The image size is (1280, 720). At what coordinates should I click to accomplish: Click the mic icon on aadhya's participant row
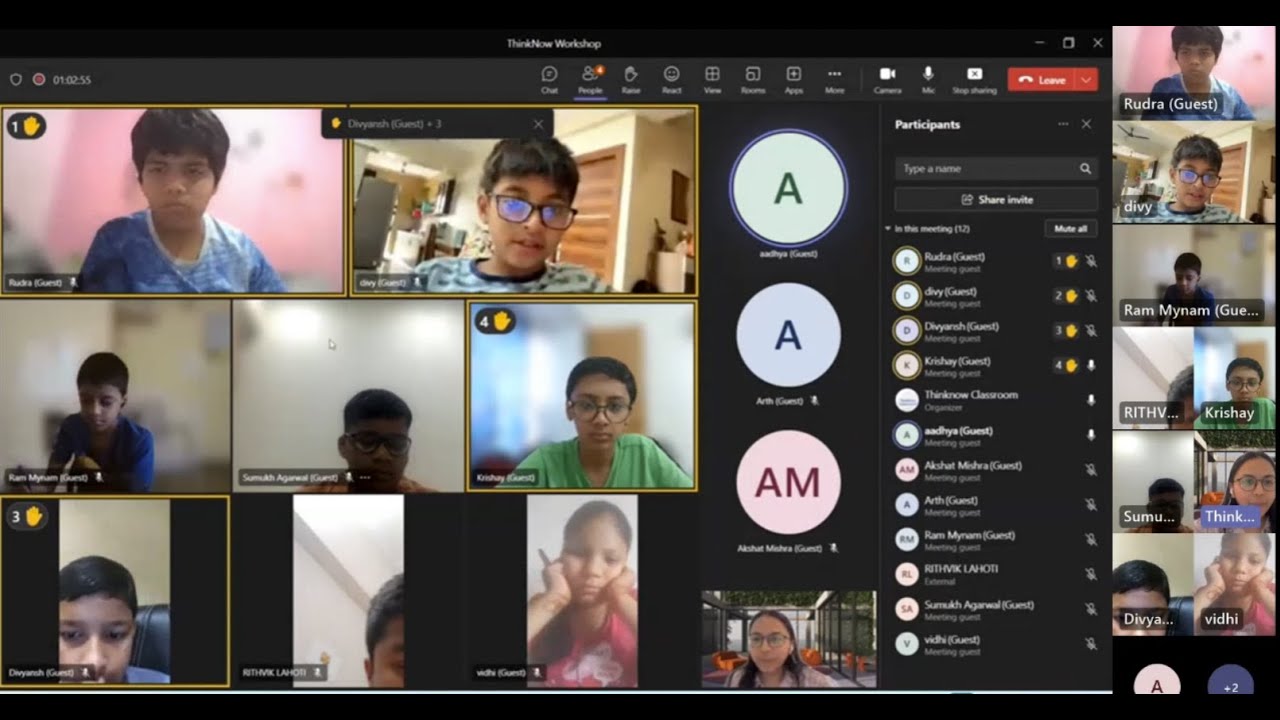(x=1091, y=435)
